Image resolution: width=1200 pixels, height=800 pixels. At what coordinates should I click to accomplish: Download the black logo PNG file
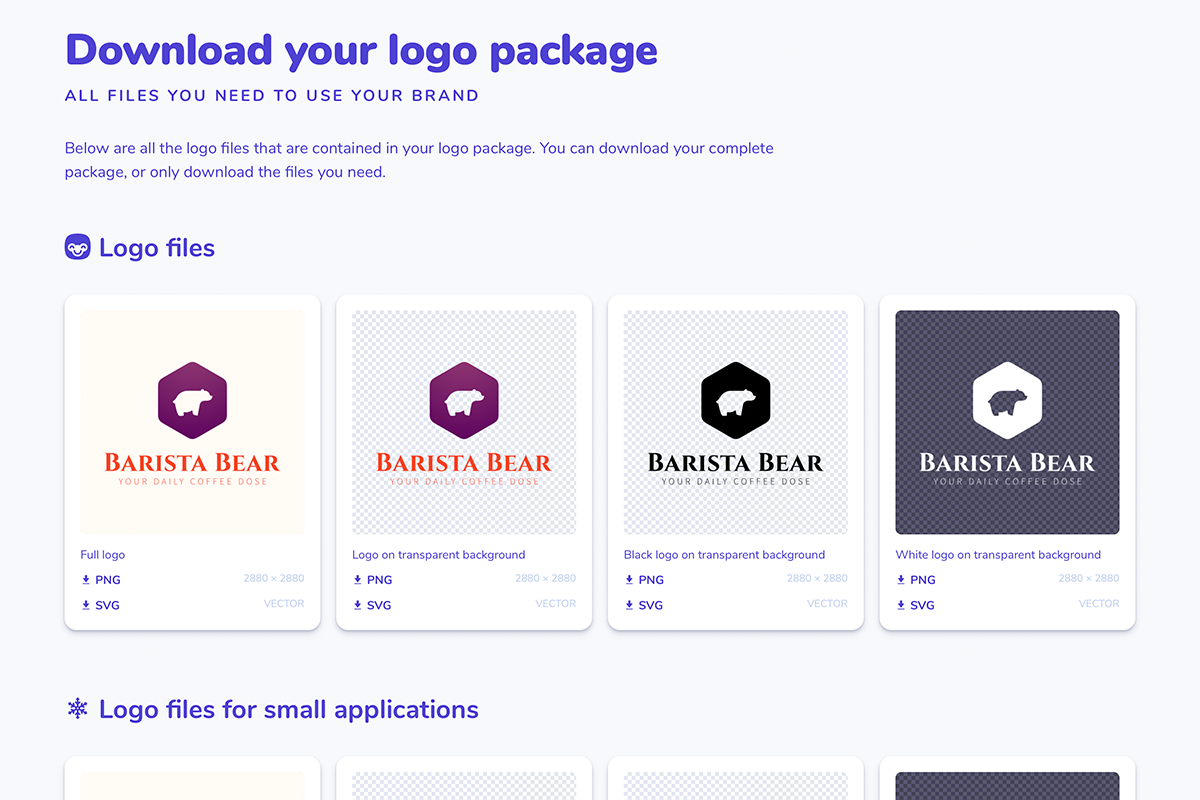click(x=644, y=579)
